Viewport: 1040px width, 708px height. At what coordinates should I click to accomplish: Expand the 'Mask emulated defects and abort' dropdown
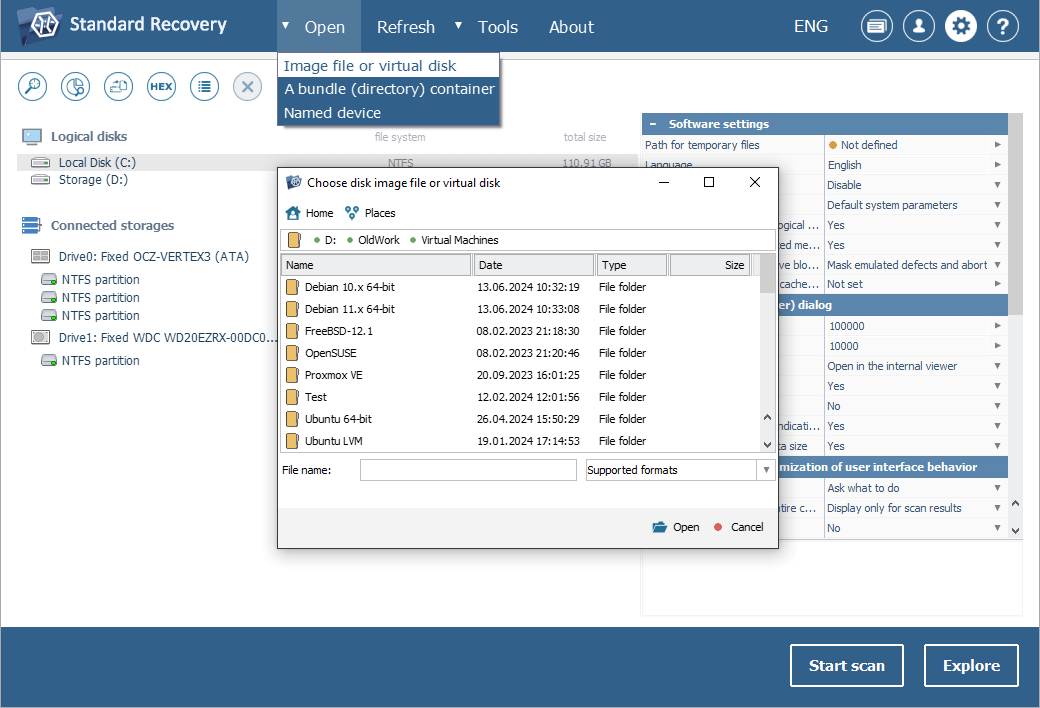(x=997, y=265)
